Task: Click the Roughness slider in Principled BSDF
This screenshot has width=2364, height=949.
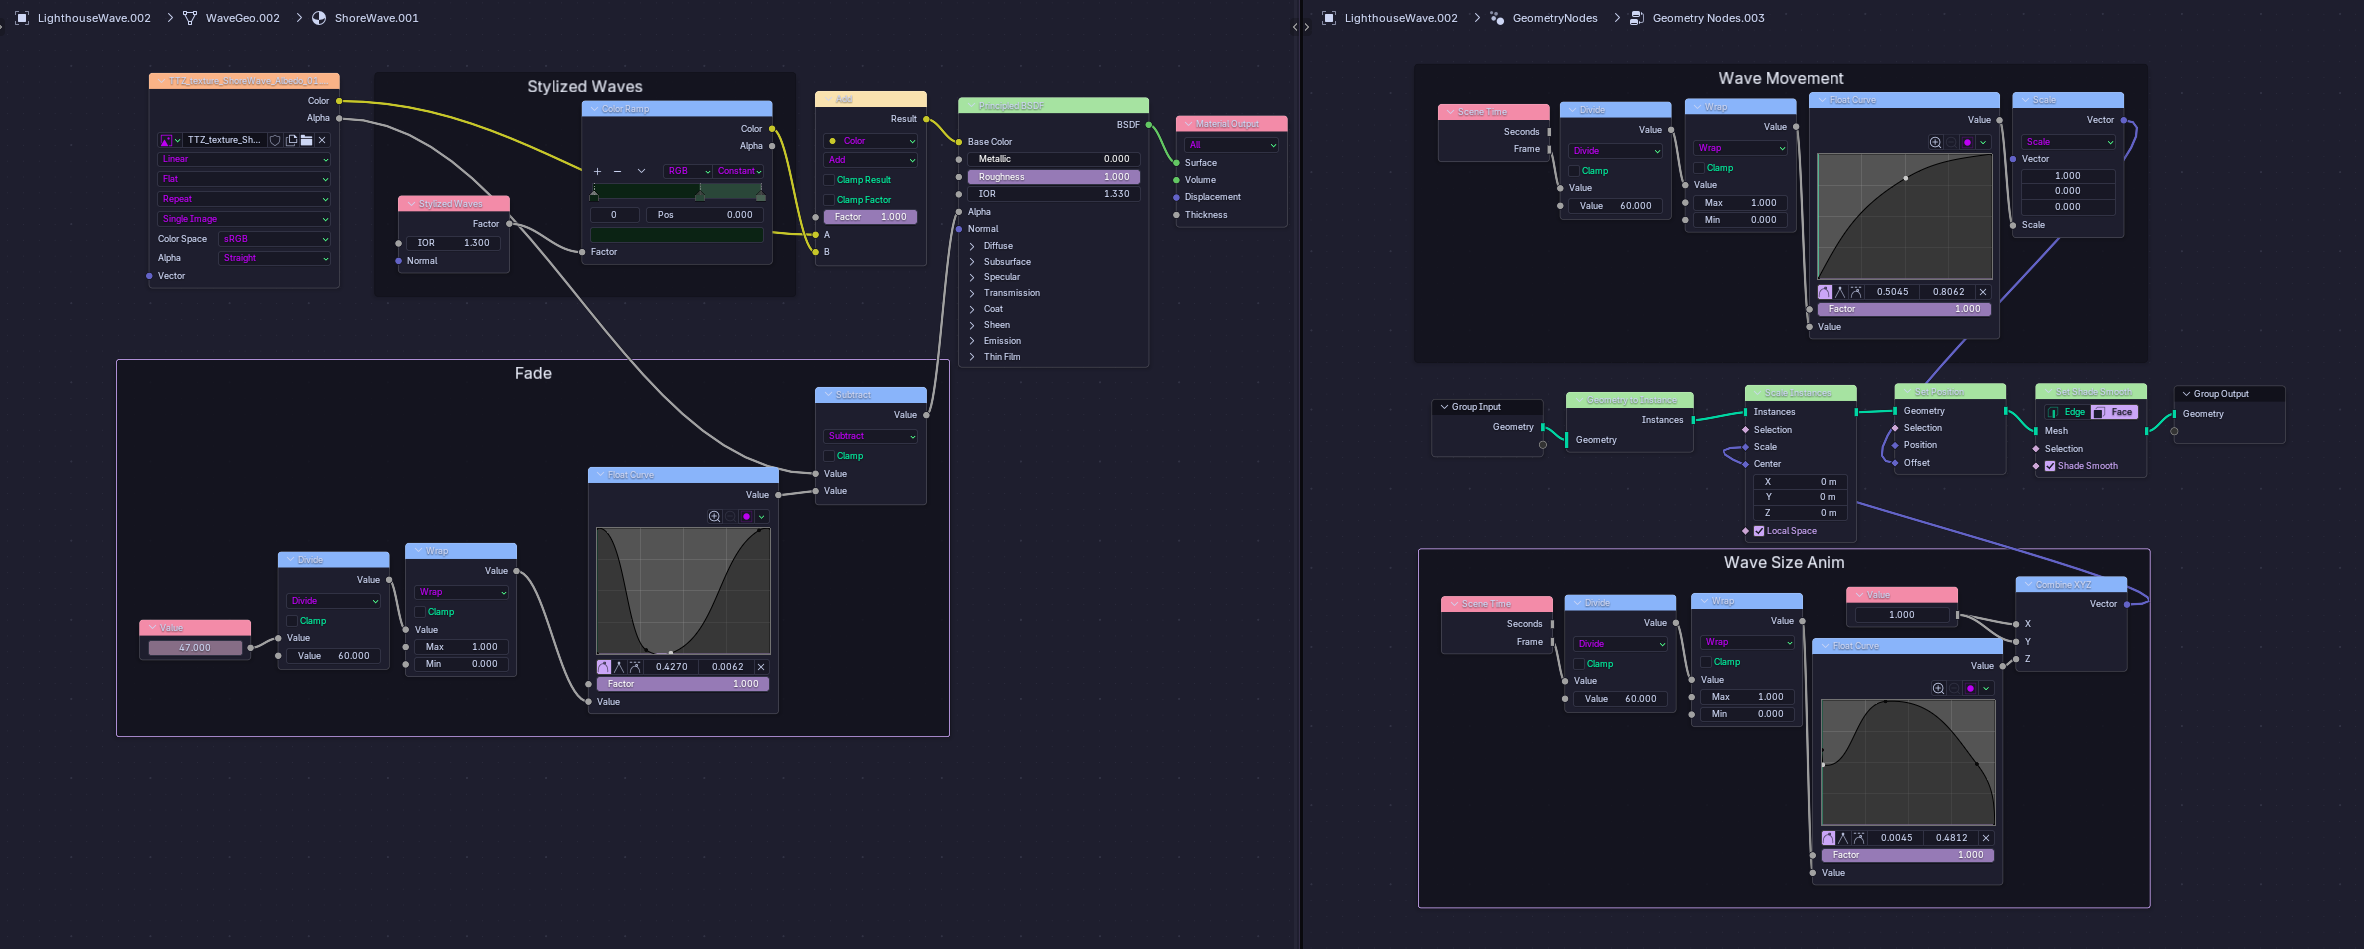Action: click(1054, 177)
